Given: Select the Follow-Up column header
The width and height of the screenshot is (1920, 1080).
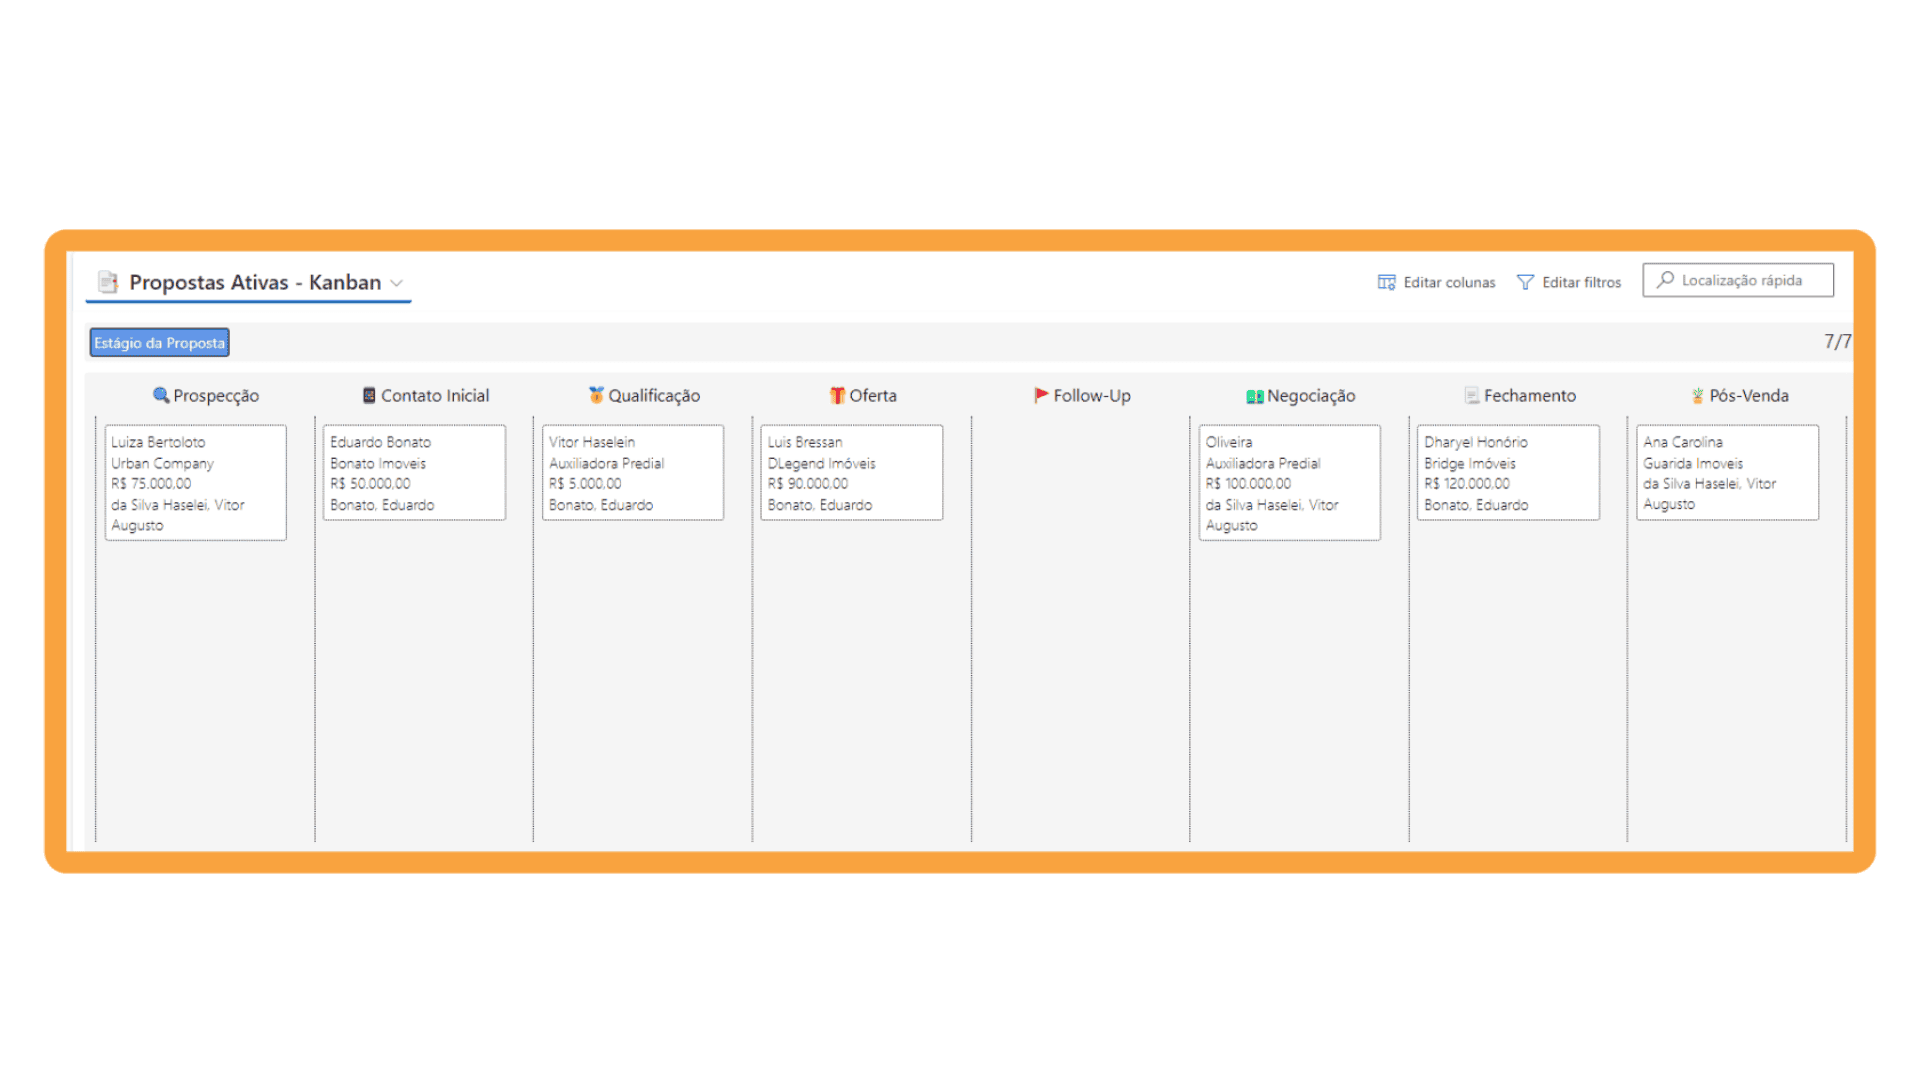Looking at the screenshot, I should [x=1082, y=395].
